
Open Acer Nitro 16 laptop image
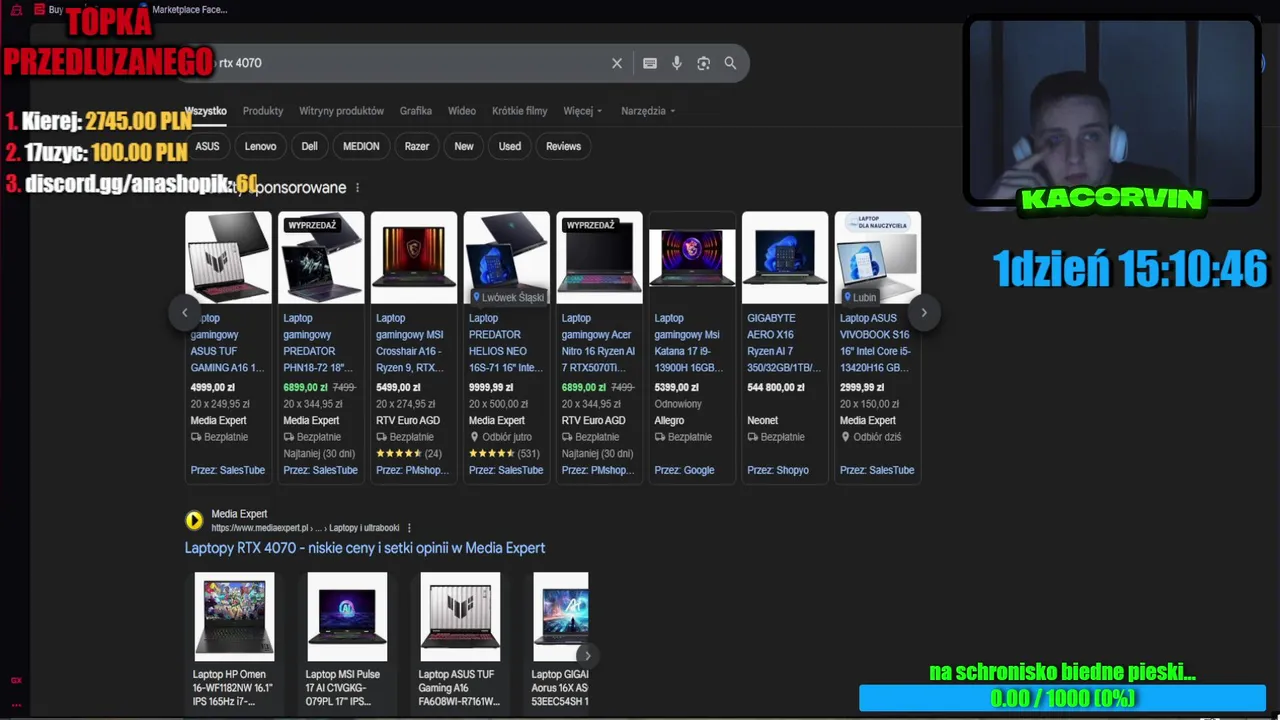[599, 258]
